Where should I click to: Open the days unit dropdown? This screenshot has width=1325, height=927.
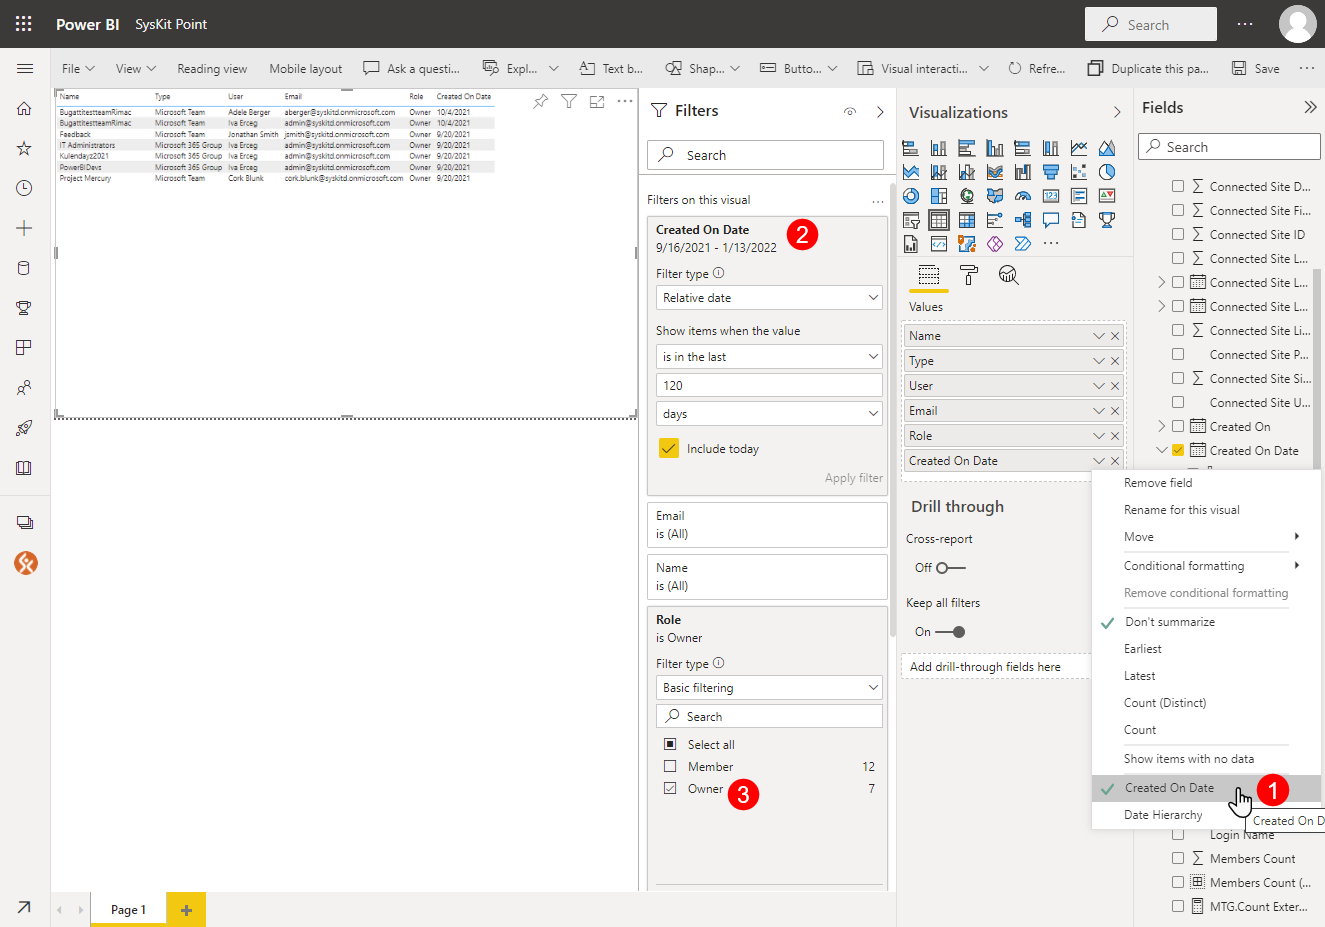tap(769, 414)
